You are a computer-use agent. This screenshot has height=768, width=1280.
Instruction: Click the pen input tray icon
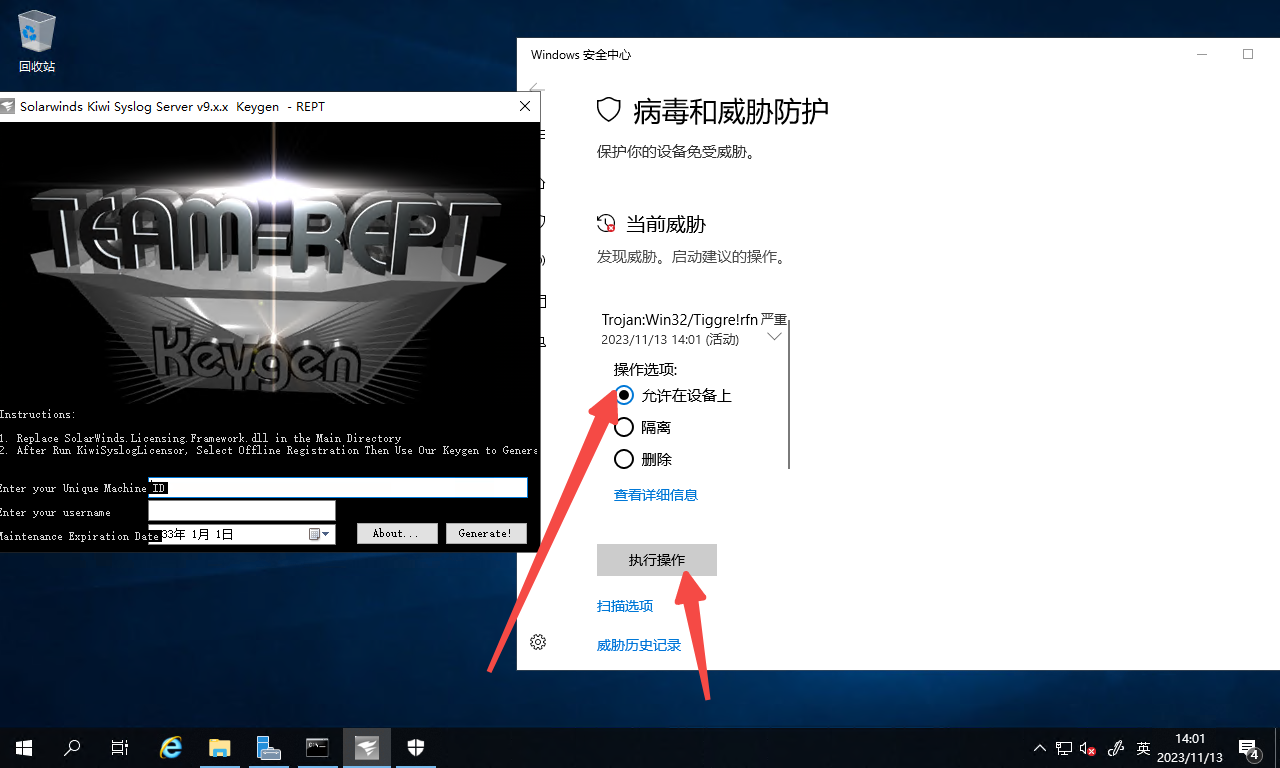[x=1117, y=748]
